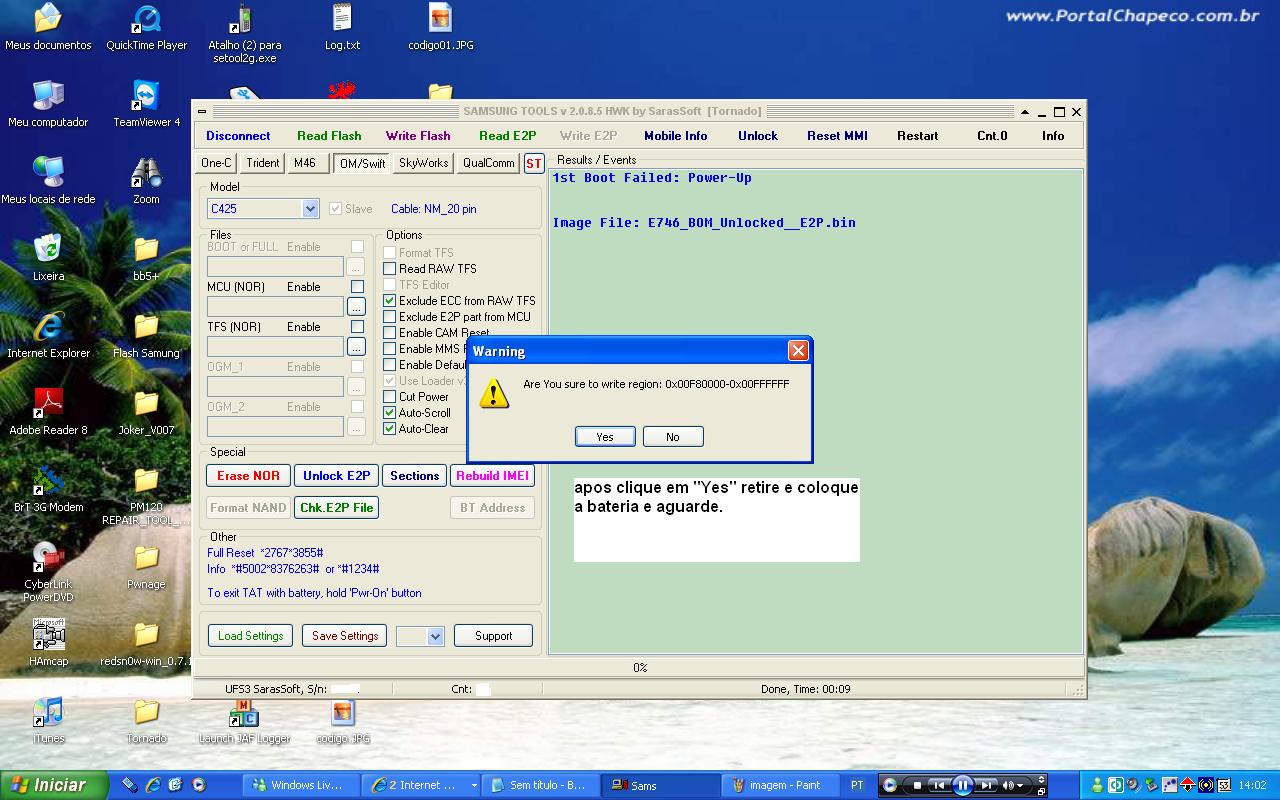Select the codigo01.JPG image file icon
Viewport: 1280px width, 800px height.
coord(440,27)
